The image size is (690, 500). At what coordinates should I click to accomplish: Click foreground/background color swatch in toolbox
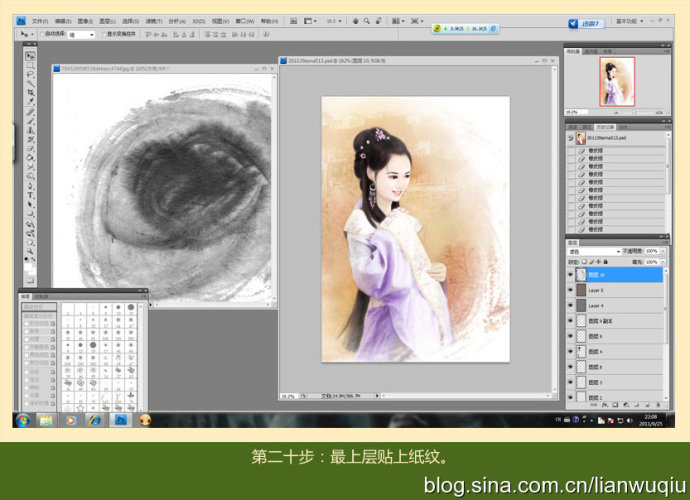(29, 267)
